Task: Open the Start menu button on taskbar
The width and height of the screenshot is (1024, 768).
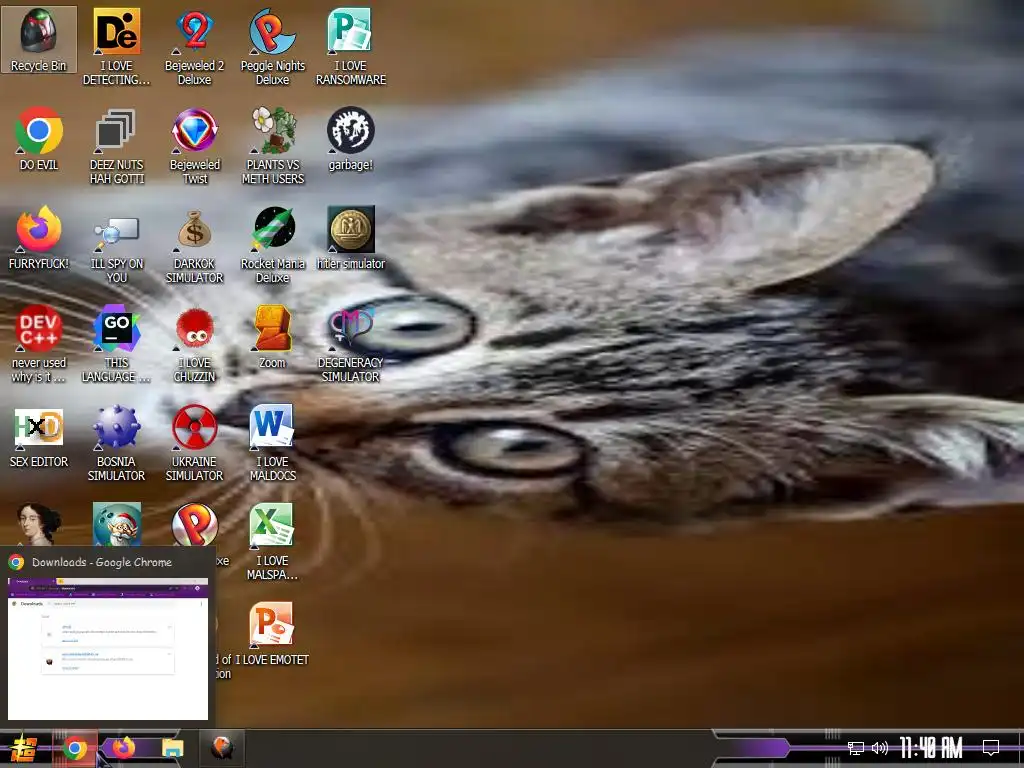Action: pyautogui.click(x=23, y=748)
